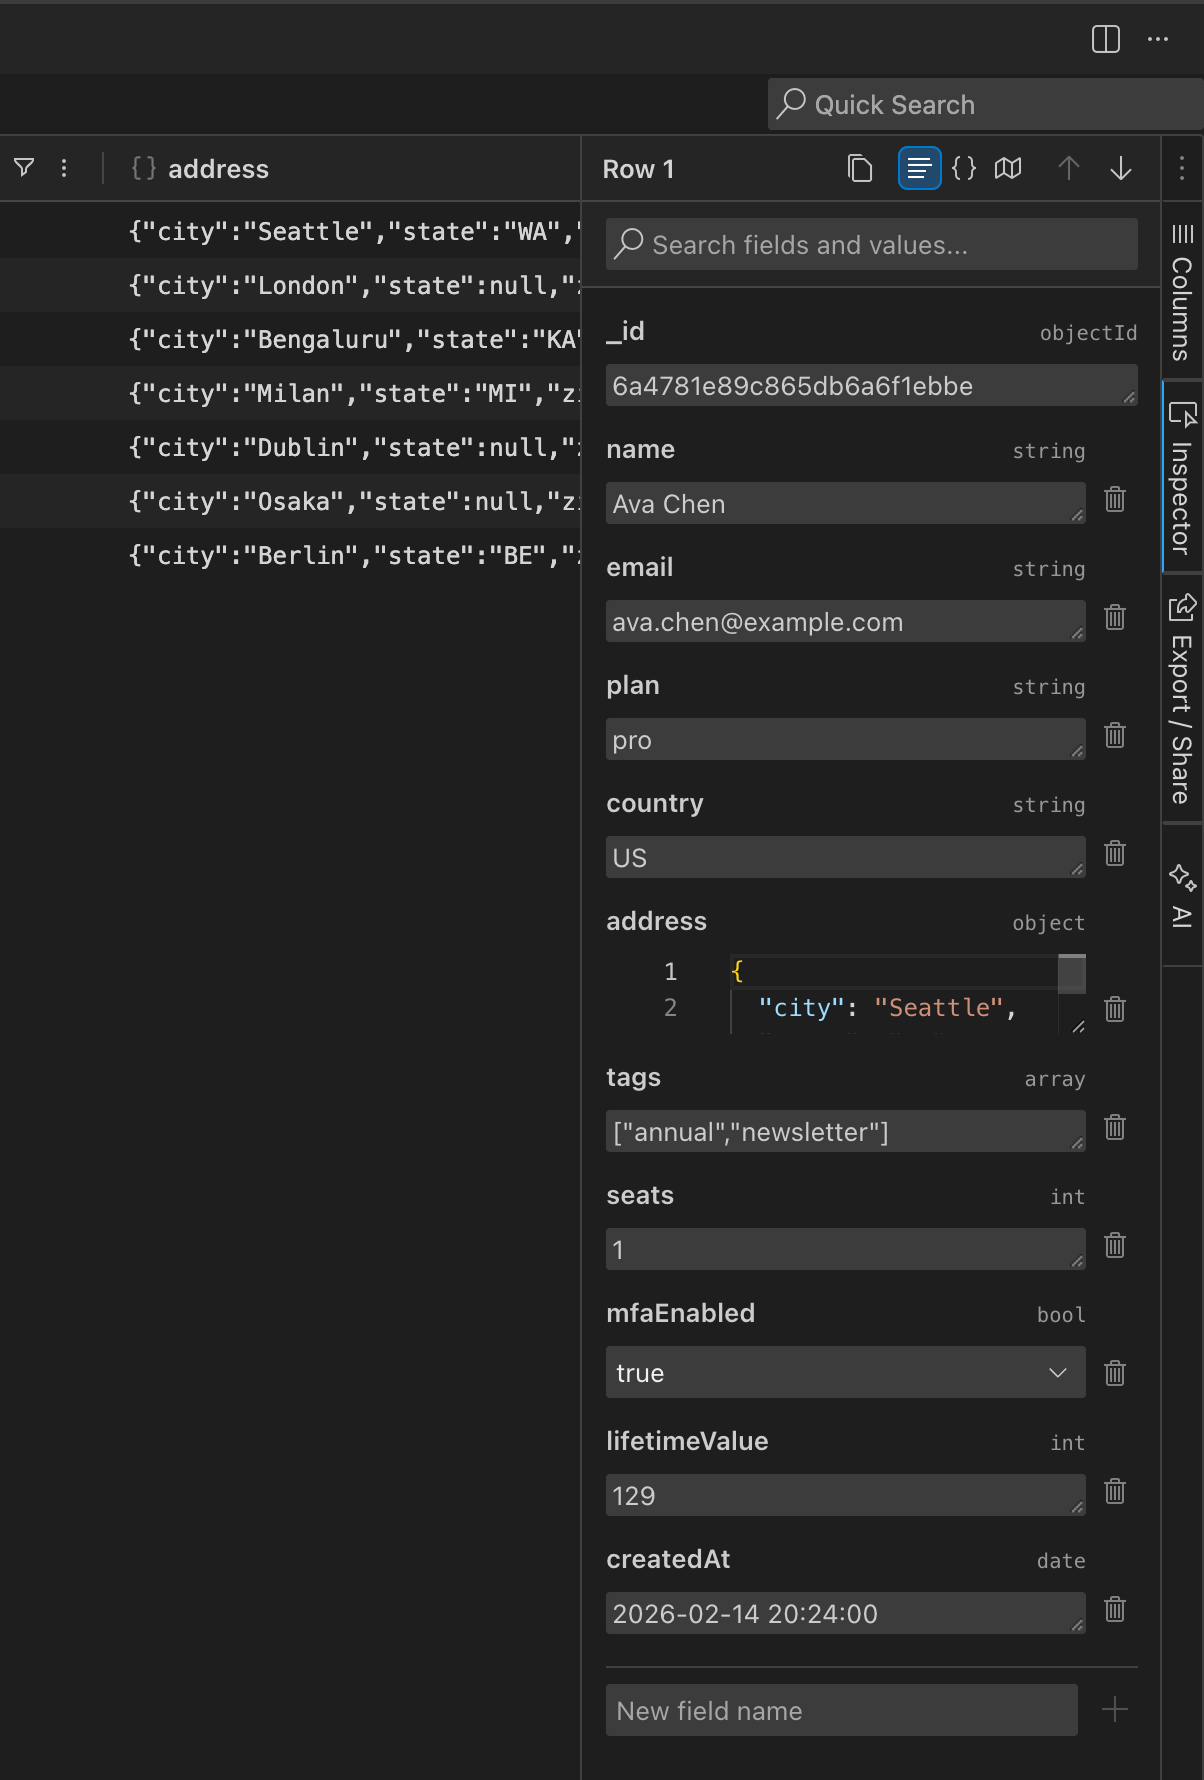The height and width of the screenshot is (1780, 1204).
Task: Open the Inspector side tab
Action: (x=1182, y=477)
